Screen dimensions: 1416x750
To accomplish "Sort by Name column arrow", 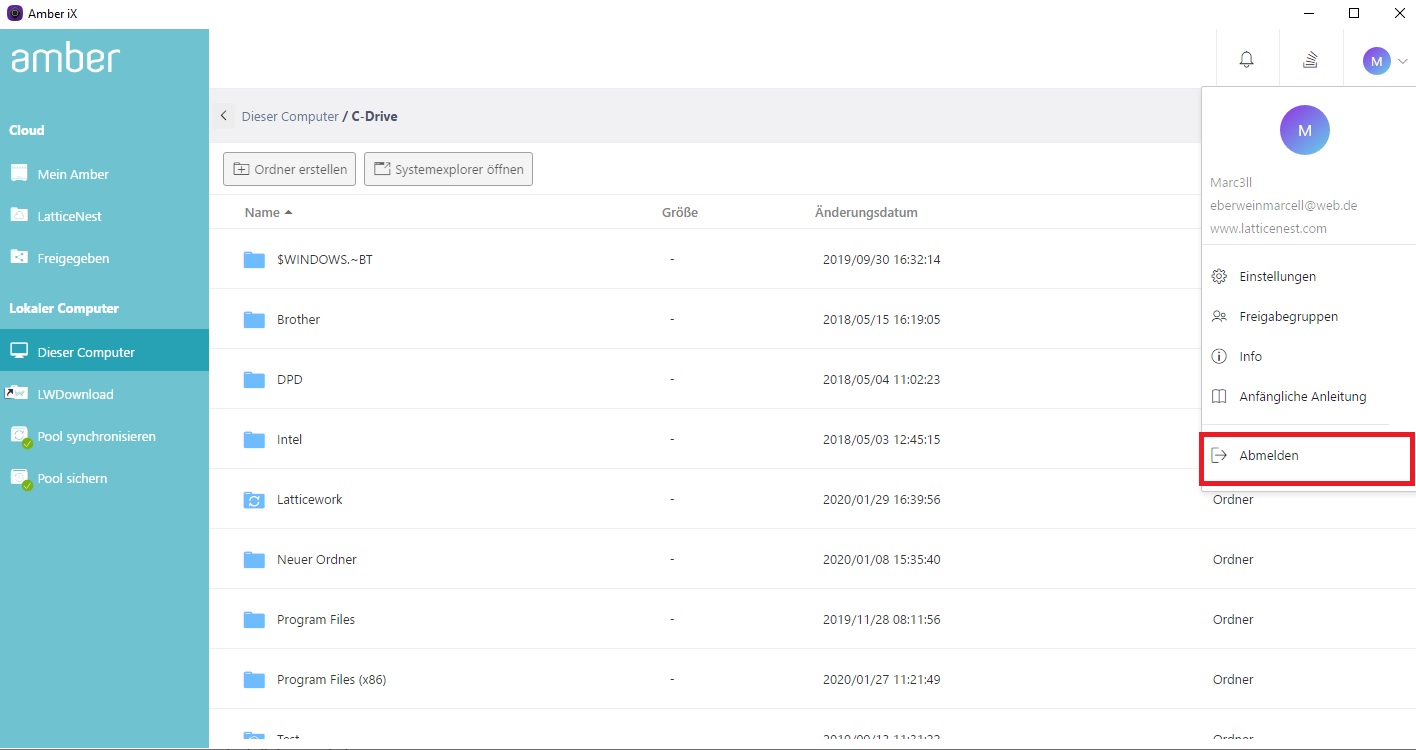I will (x=289, y=212).
